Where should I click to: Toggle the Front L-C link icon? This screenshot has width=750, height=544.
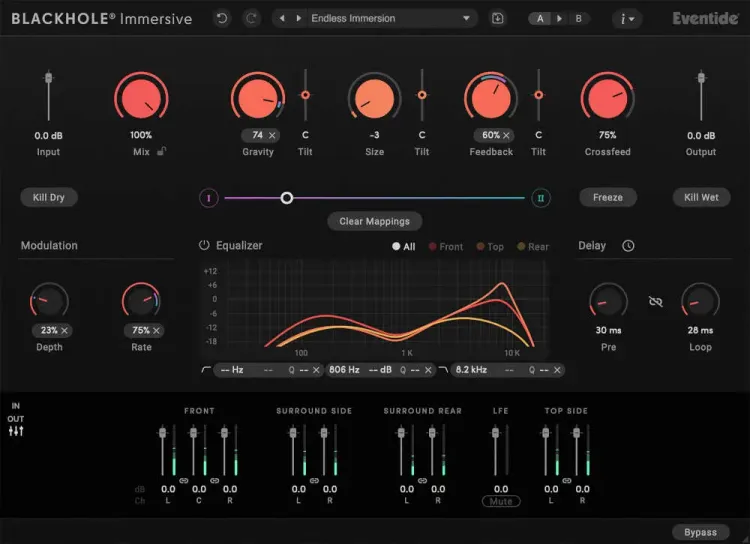[x=184, y=480]
